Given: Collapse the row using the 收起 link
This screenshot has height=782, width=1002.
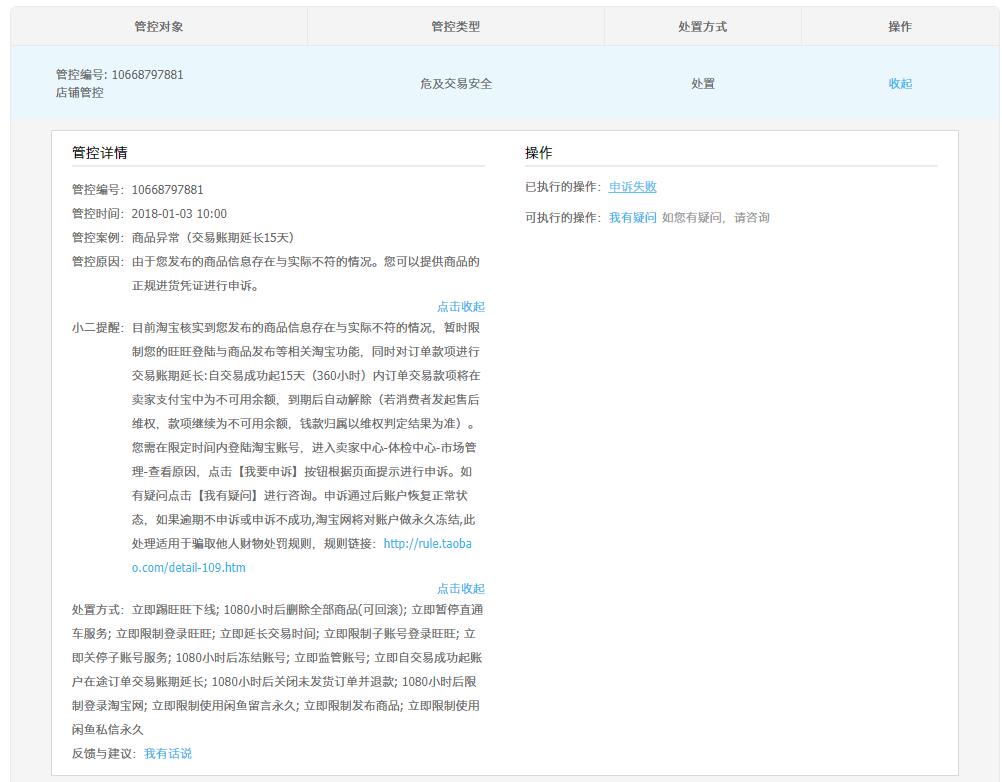Looking at the screenshot, I should point(900,84).
